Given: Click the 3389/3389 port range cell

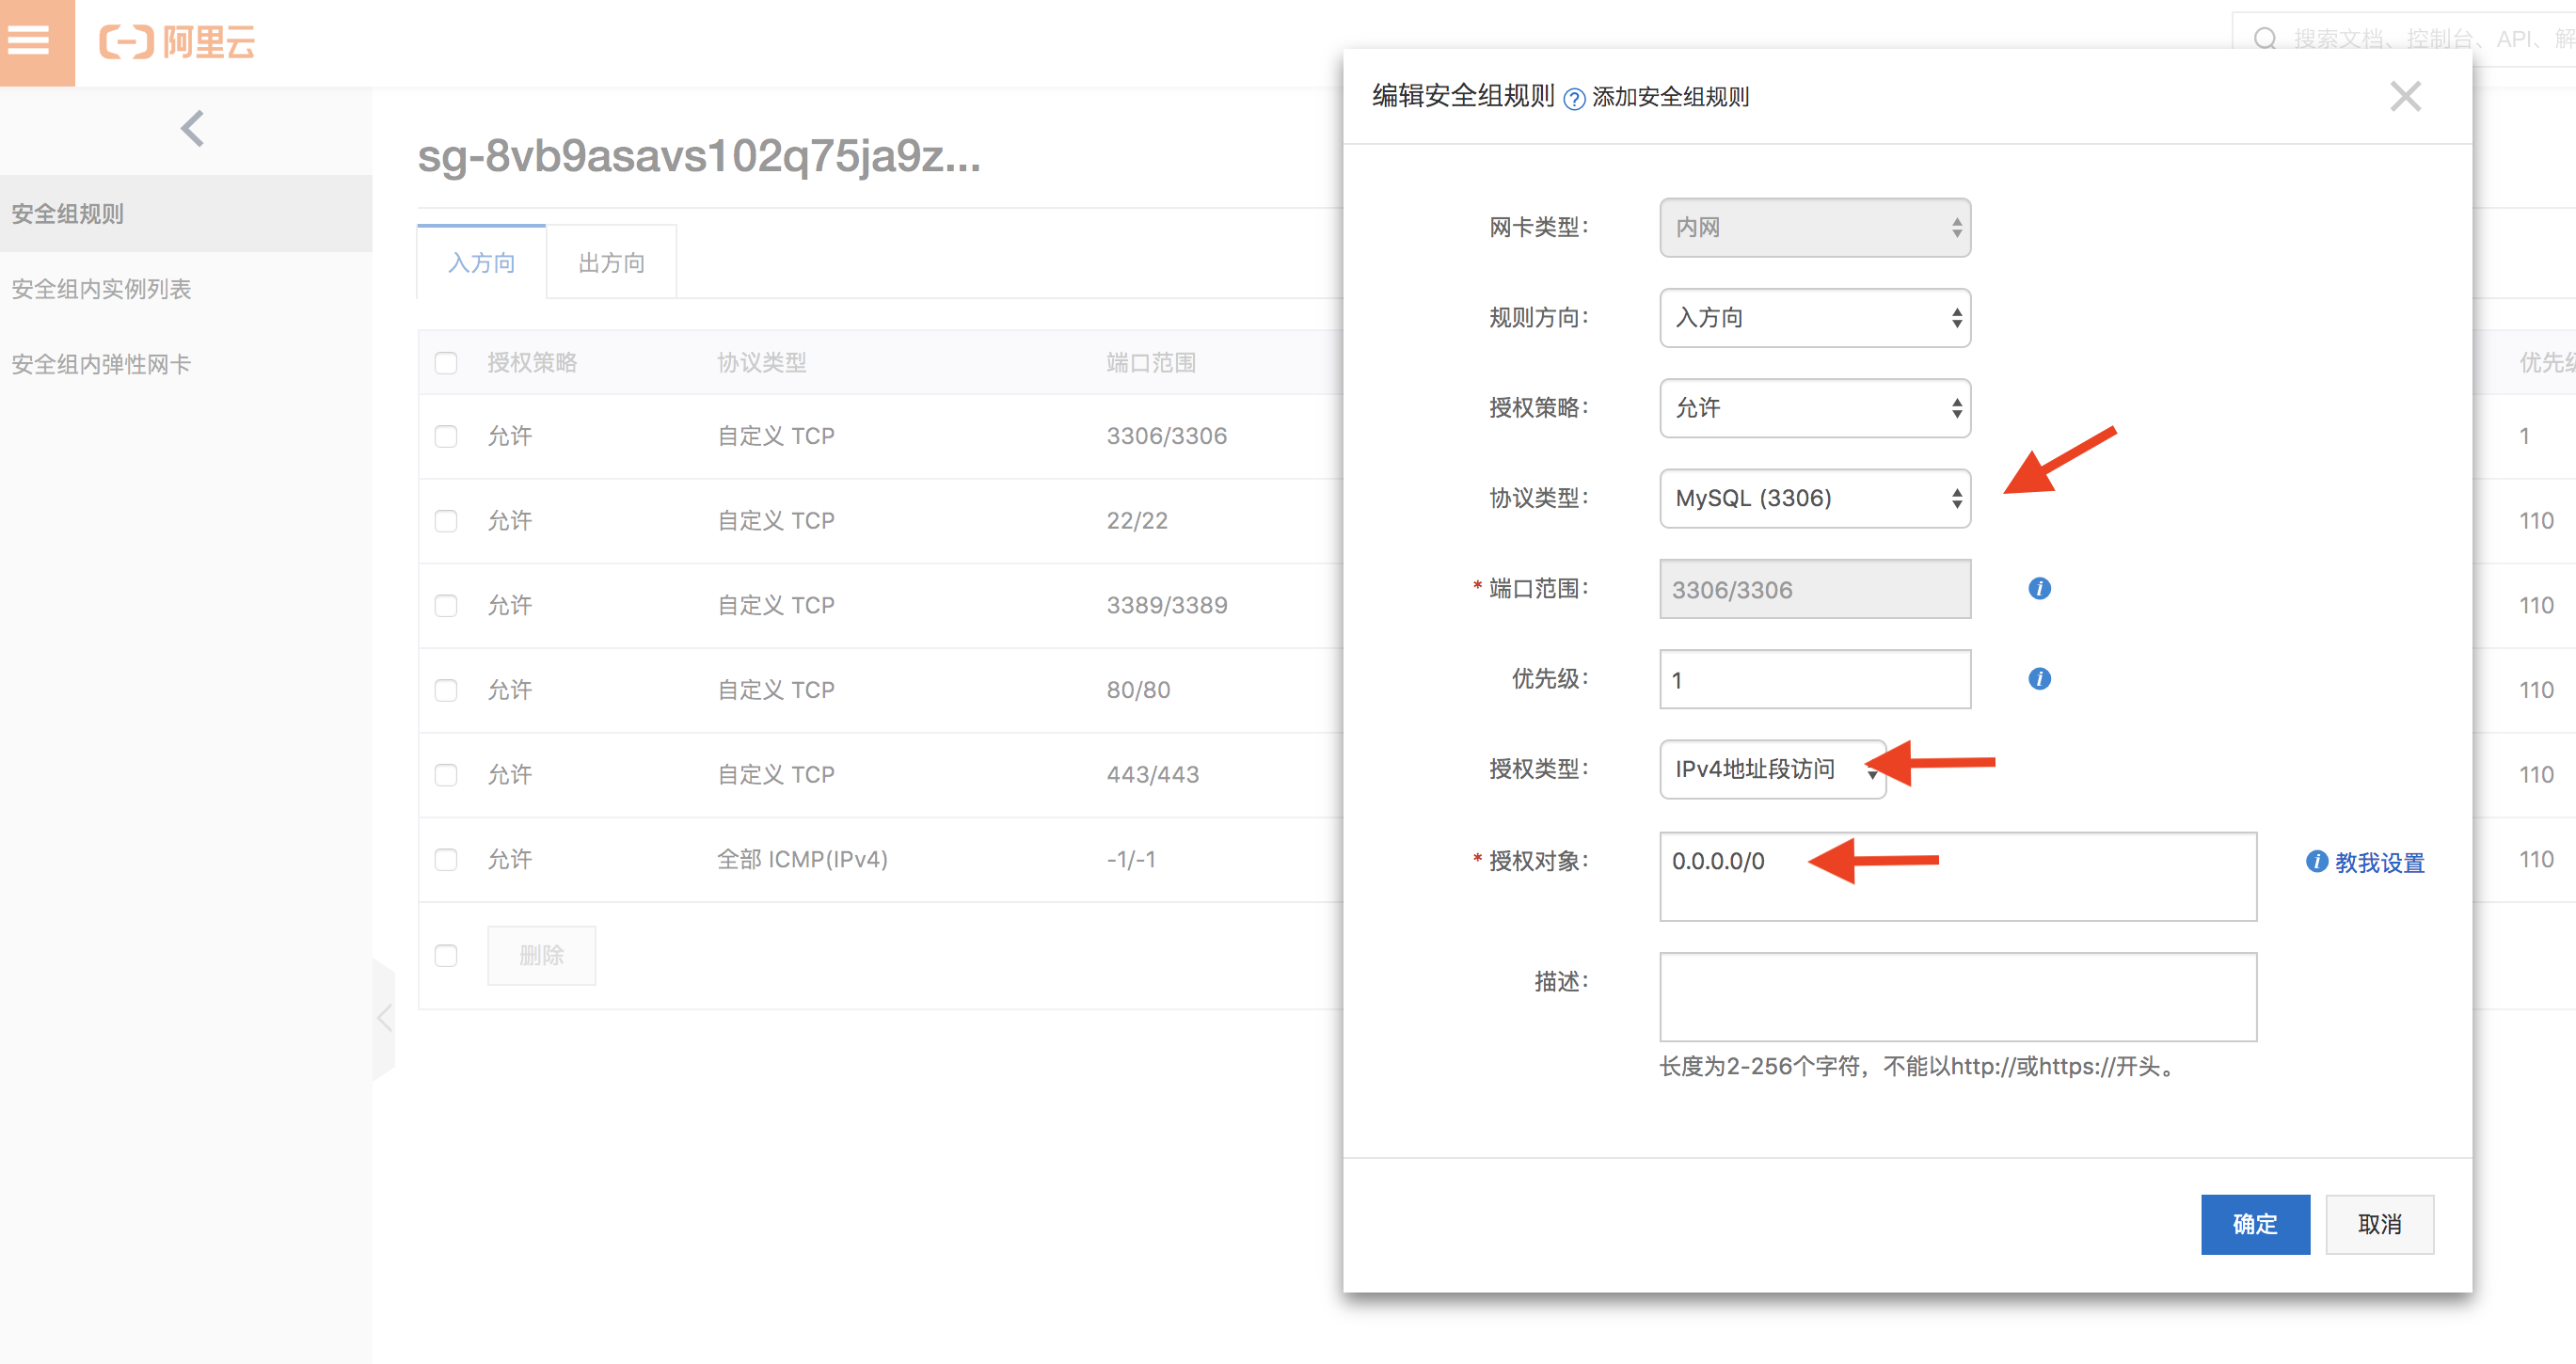Looking at the screenshot, I should pos(1166,605).
